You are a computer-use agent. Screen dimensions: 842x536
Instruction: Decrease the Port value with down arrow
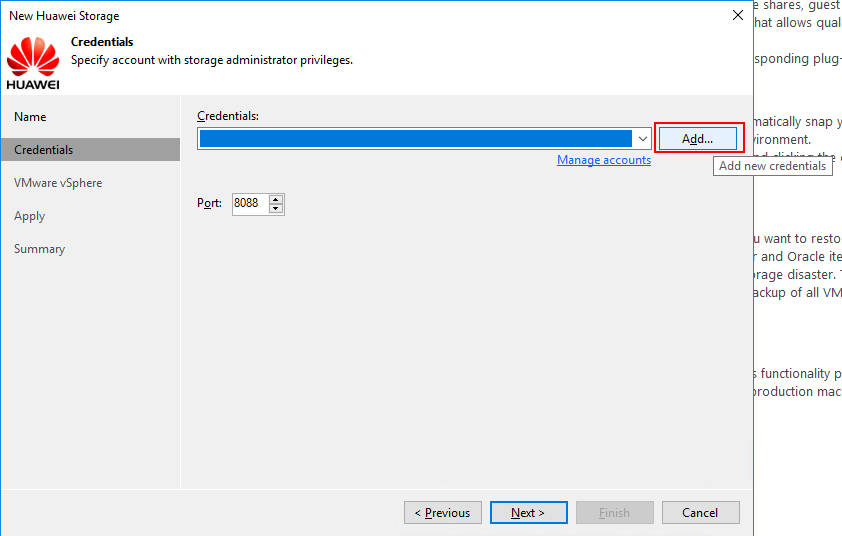click(276, 209)
